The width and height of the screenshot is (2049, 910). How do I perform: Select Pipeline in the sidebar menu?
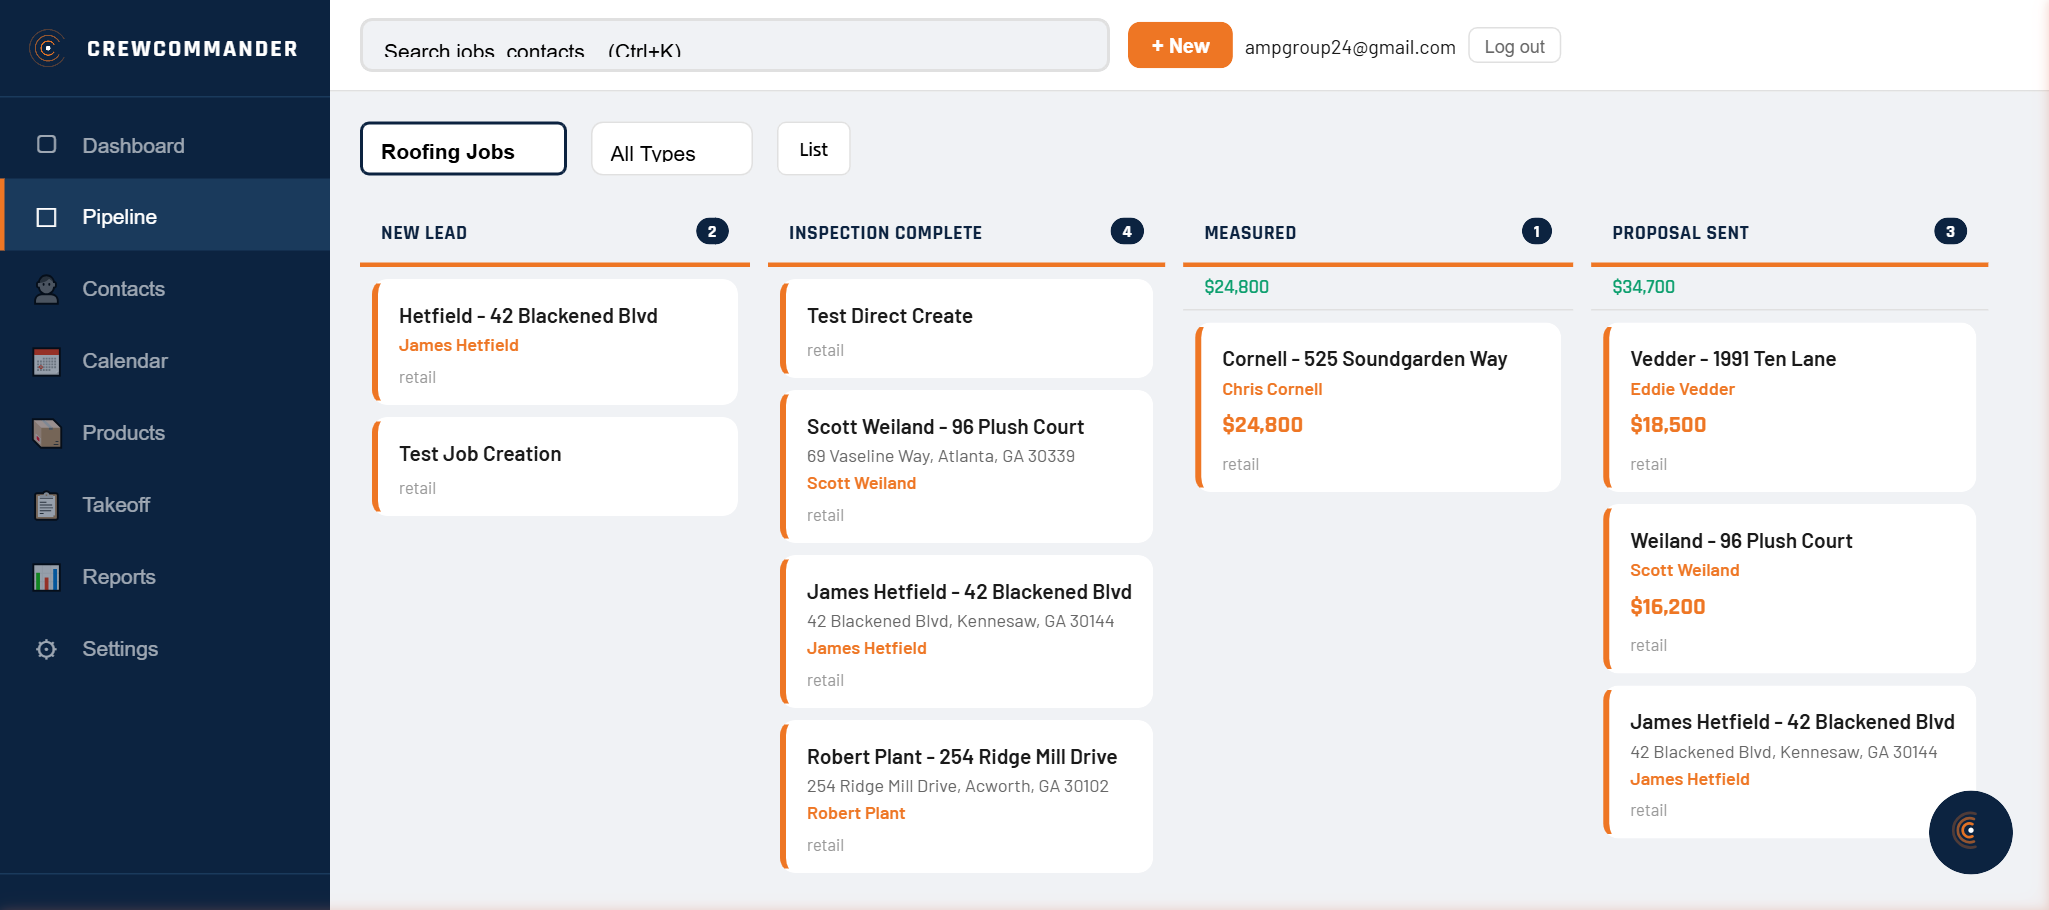pos(120,217)
